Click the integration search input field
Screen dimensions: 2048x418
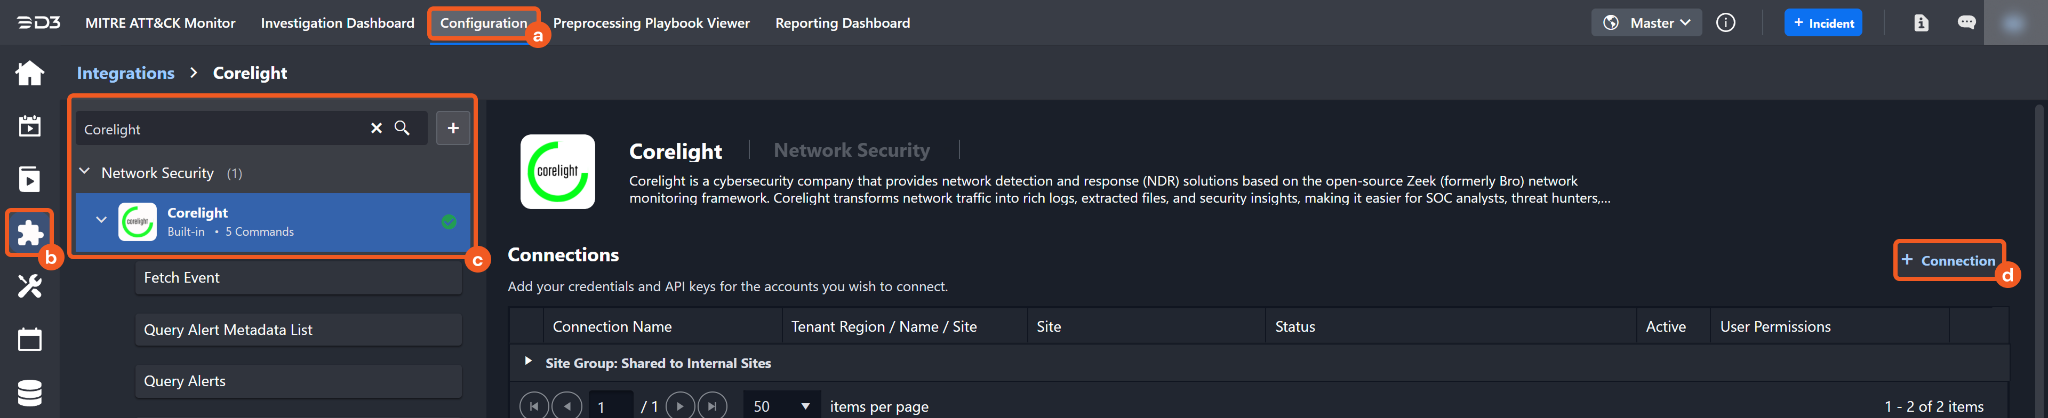click(x=220, y=129)
